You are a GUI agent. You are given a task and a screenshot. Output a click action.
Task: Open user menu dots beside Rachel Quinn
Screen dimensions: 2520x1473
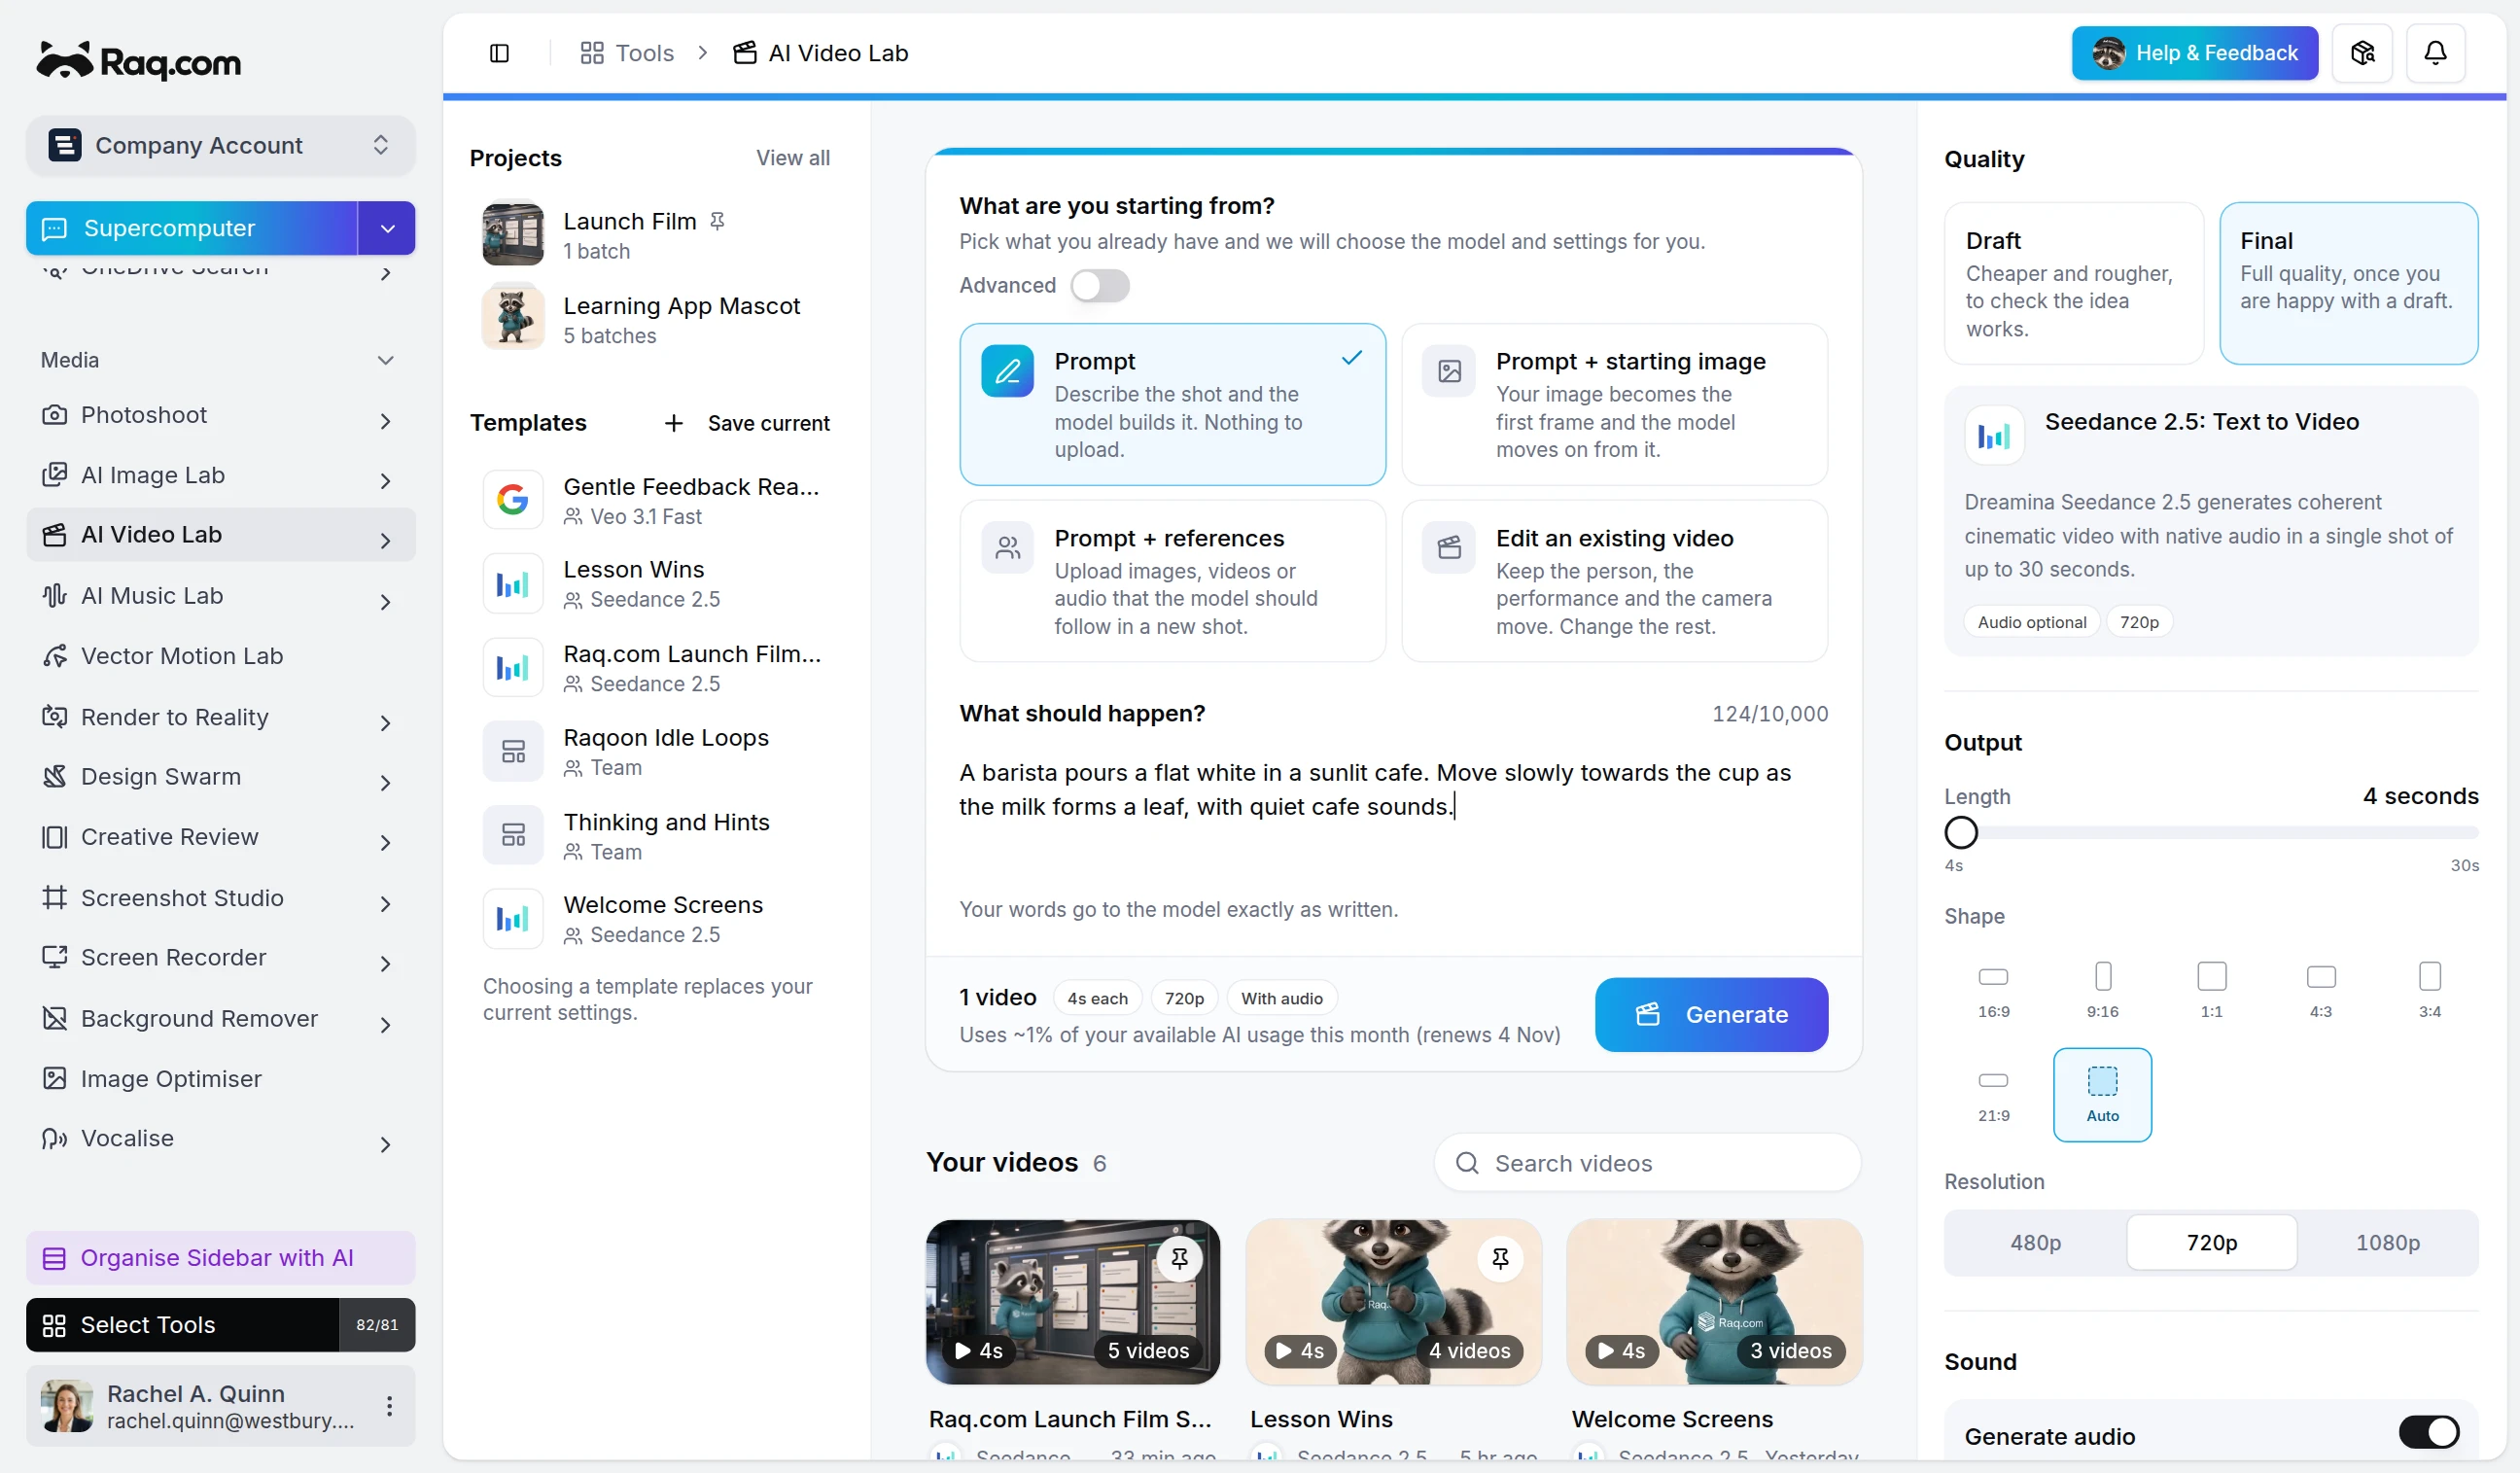click(x=389, y=1407)
